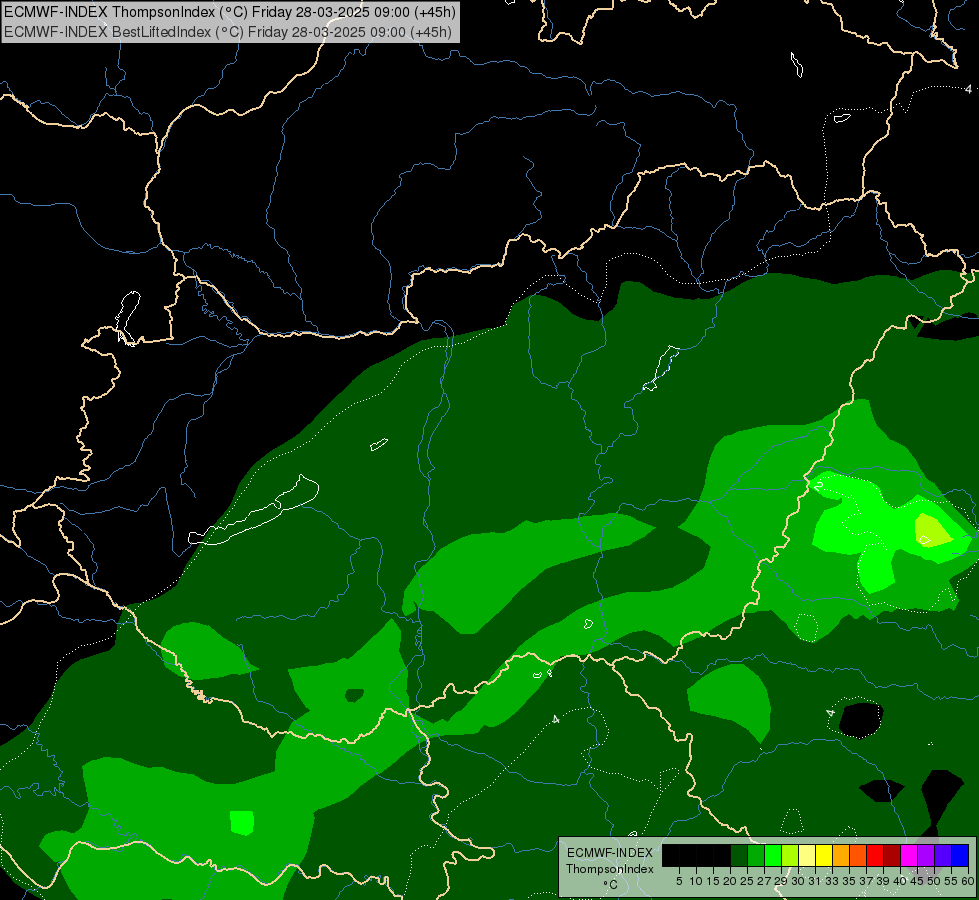This screenshot has height=900, width=979.
Task: Click the yellow-green peak area on the map
Action: point(933,530)
